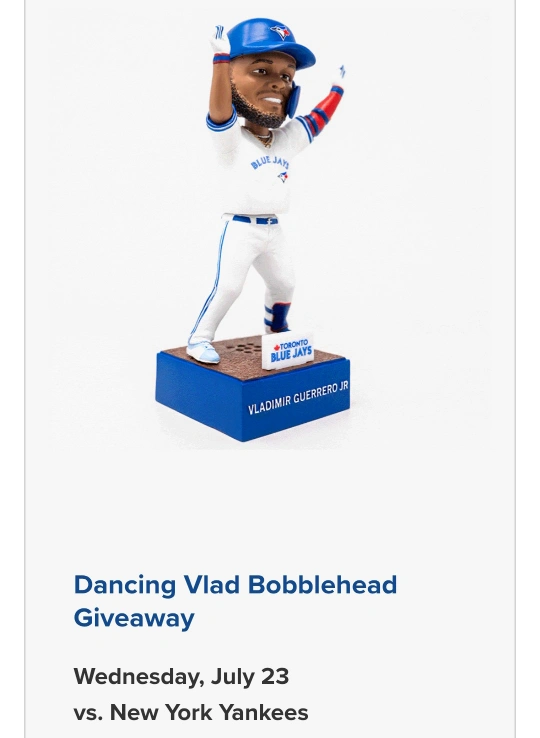Click the speaker holes on the dirt base
The image size is (540, 738).
[x=243, y=348]
